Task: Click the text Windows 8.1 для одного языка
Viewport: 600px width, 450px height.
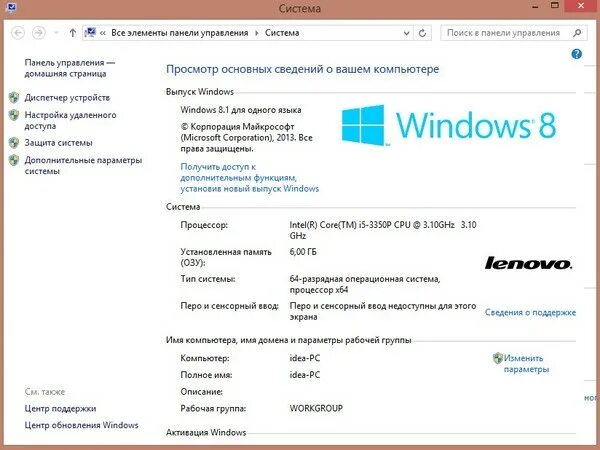Action: coord(241,110)
